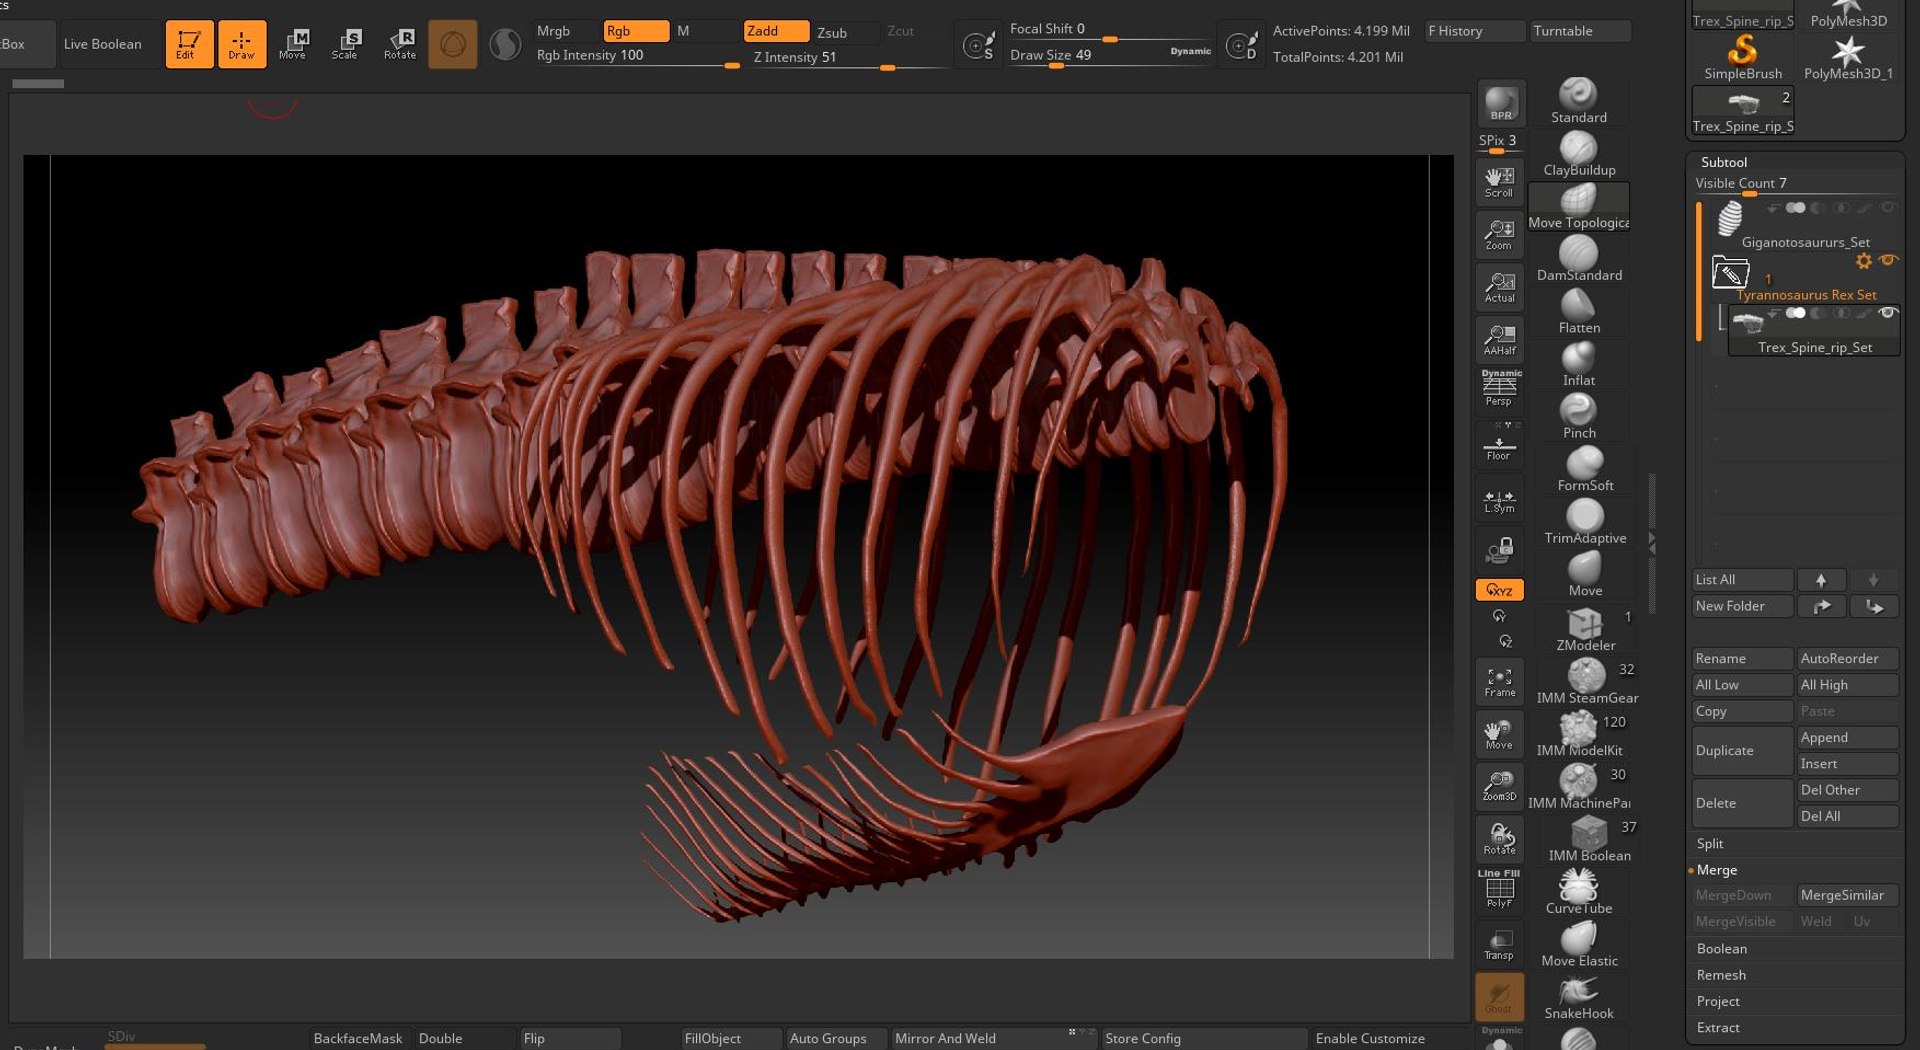
Task: Click the New Folder button
Action: [1742, 606]
